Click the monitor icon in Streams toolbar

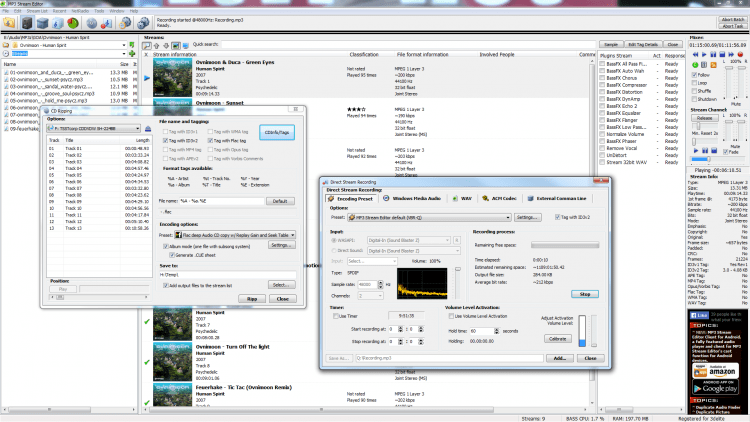(x=186, y=46)
